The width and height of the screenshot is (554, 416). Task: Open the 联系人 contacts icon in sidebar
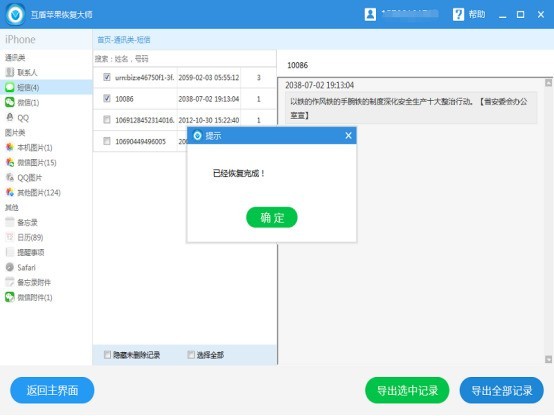(10, 72)
